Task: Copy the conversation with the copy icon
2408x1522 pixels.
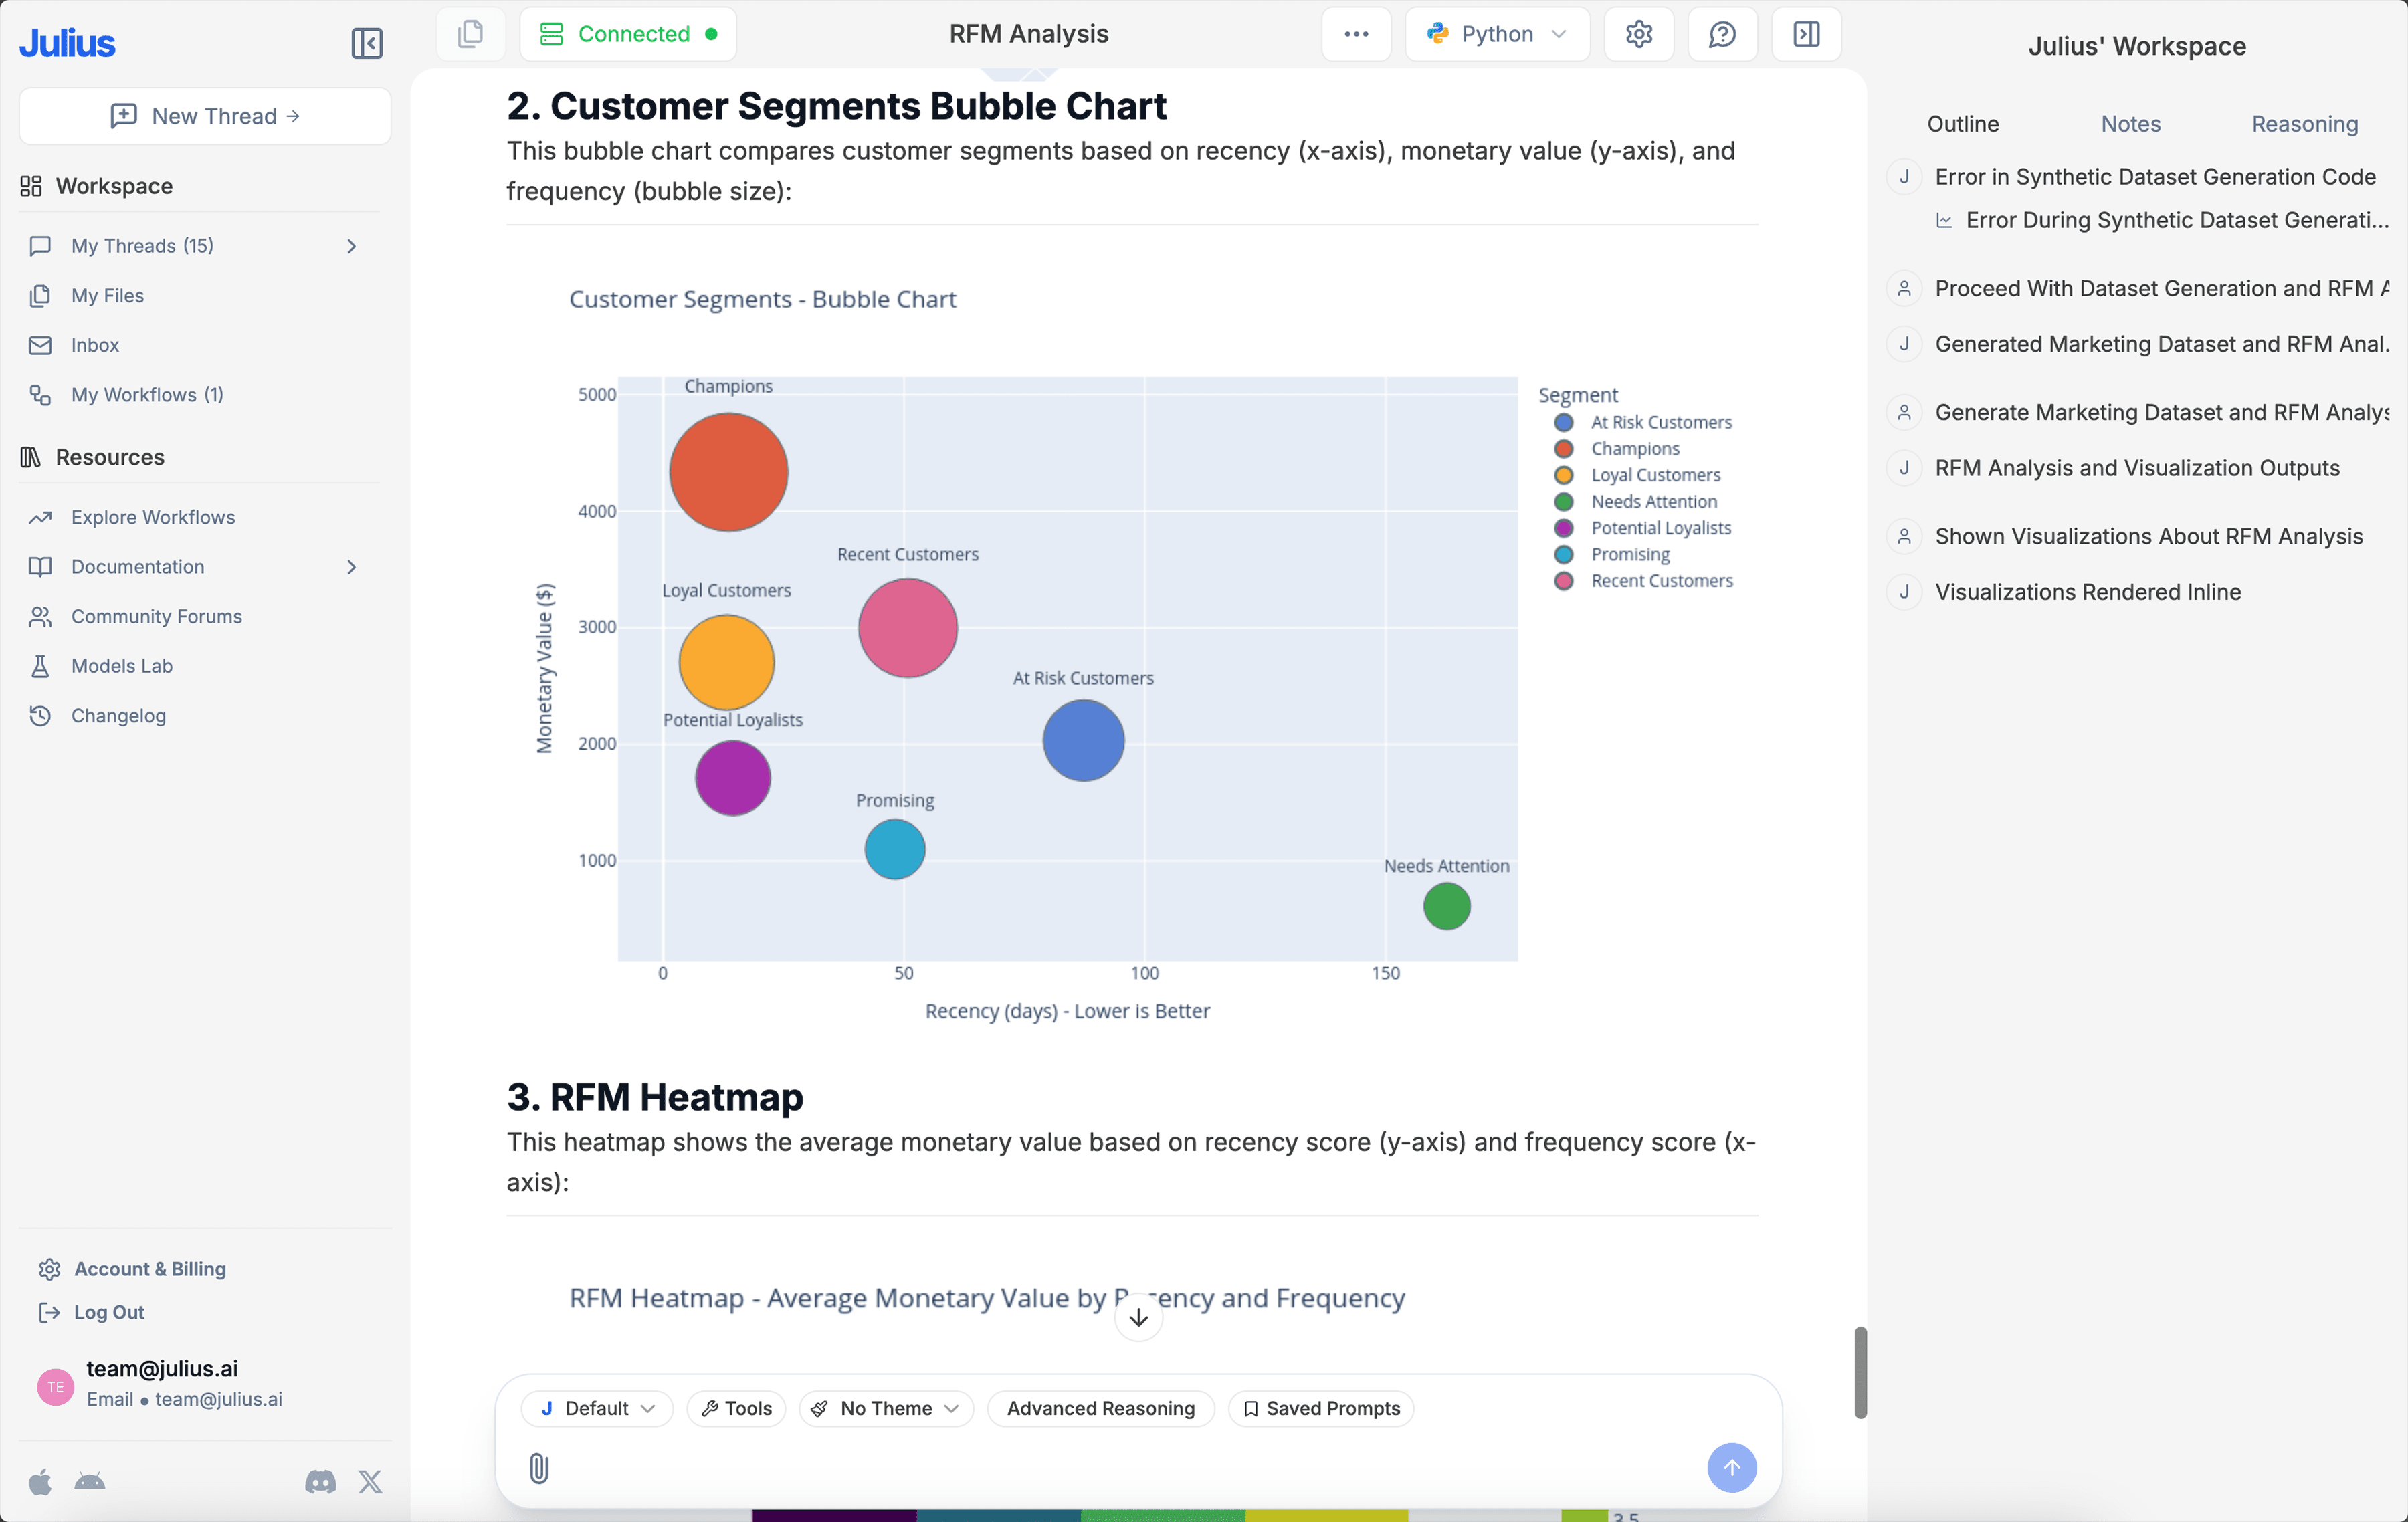Action: pos(470,33)
